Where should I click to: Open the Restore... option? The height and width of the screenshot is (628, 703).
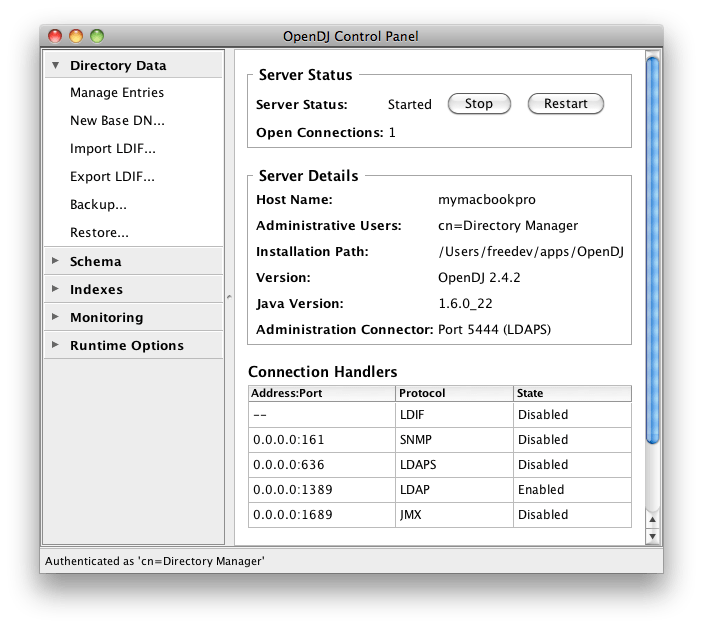(x=99, y=233)
